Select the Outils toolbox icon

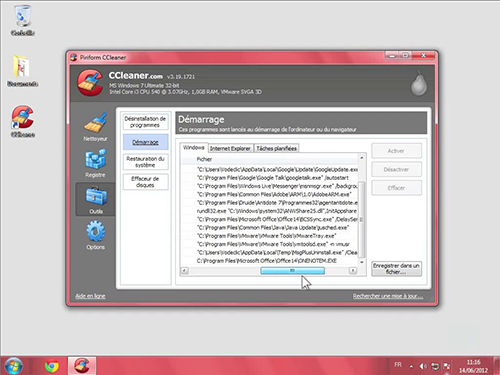tap(96, 199)
